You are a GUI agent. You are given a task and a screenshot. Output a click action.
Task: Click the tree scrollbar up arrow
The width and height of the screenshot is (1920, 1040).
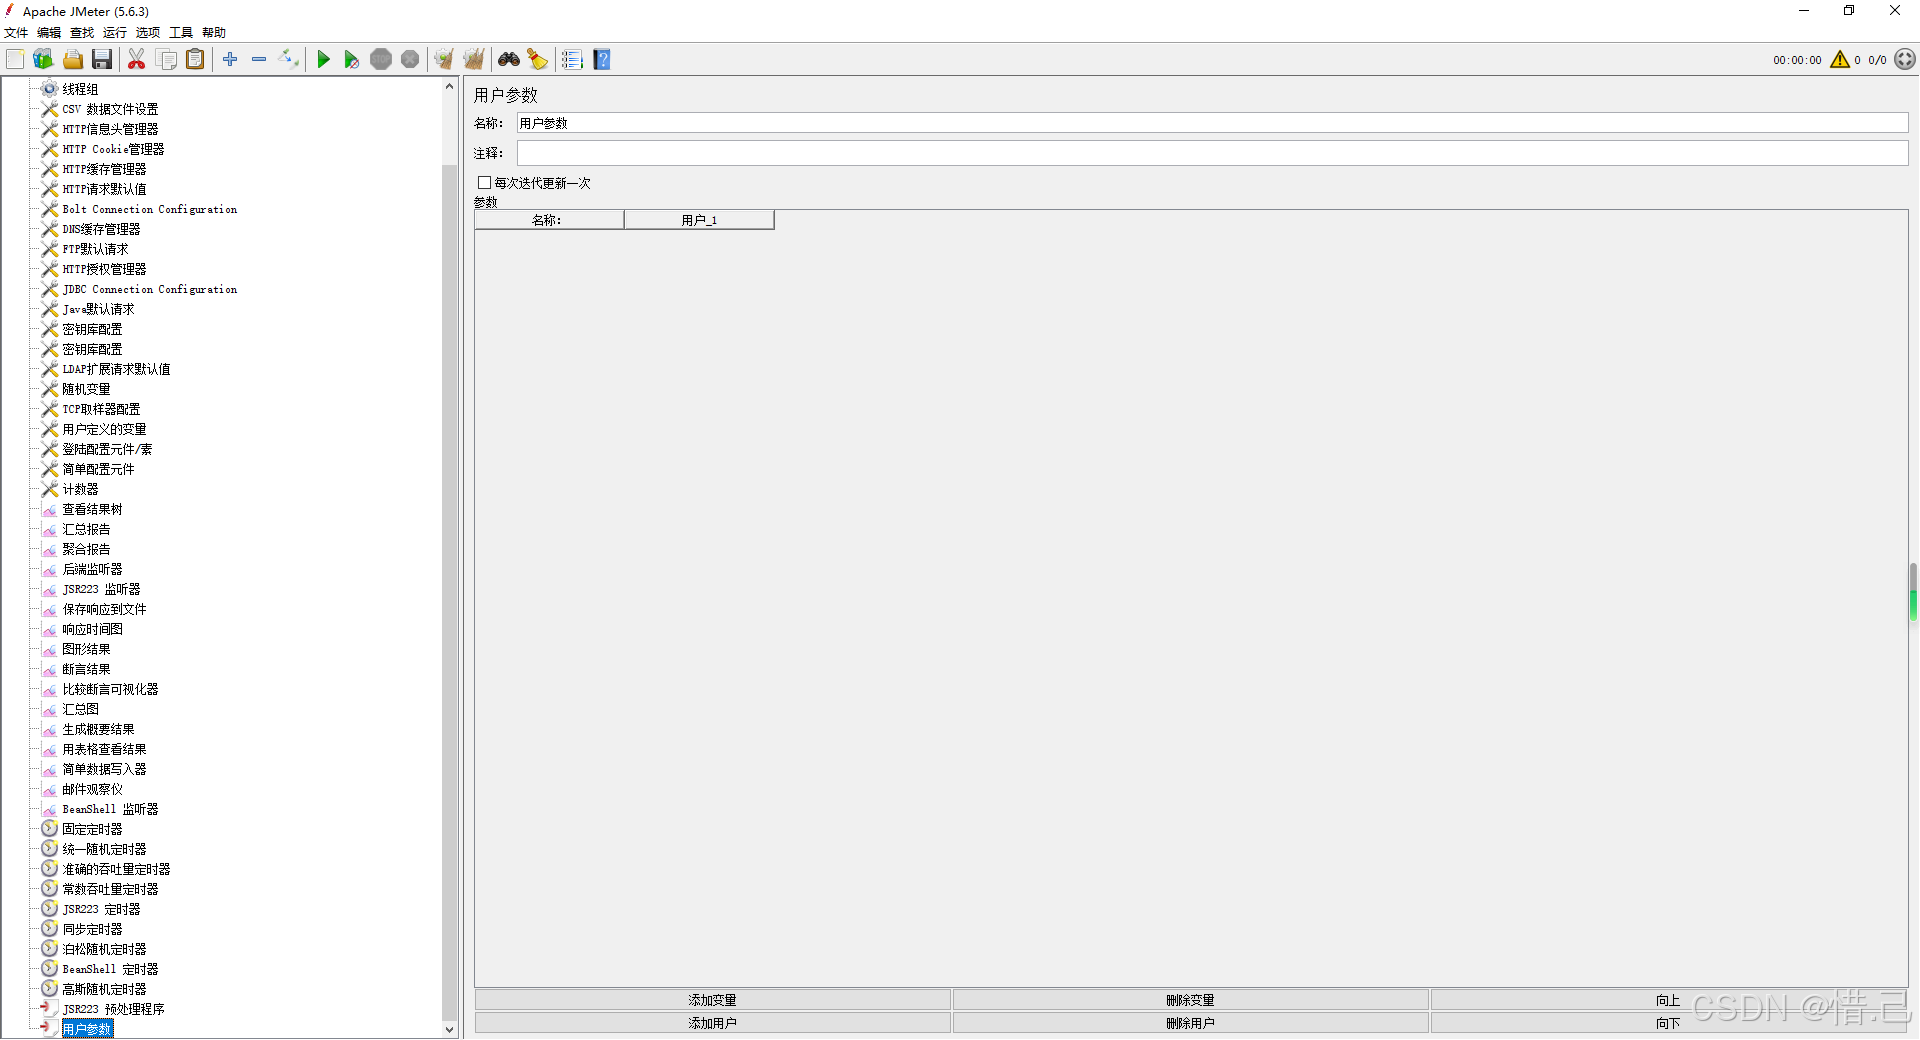[449, 87]
